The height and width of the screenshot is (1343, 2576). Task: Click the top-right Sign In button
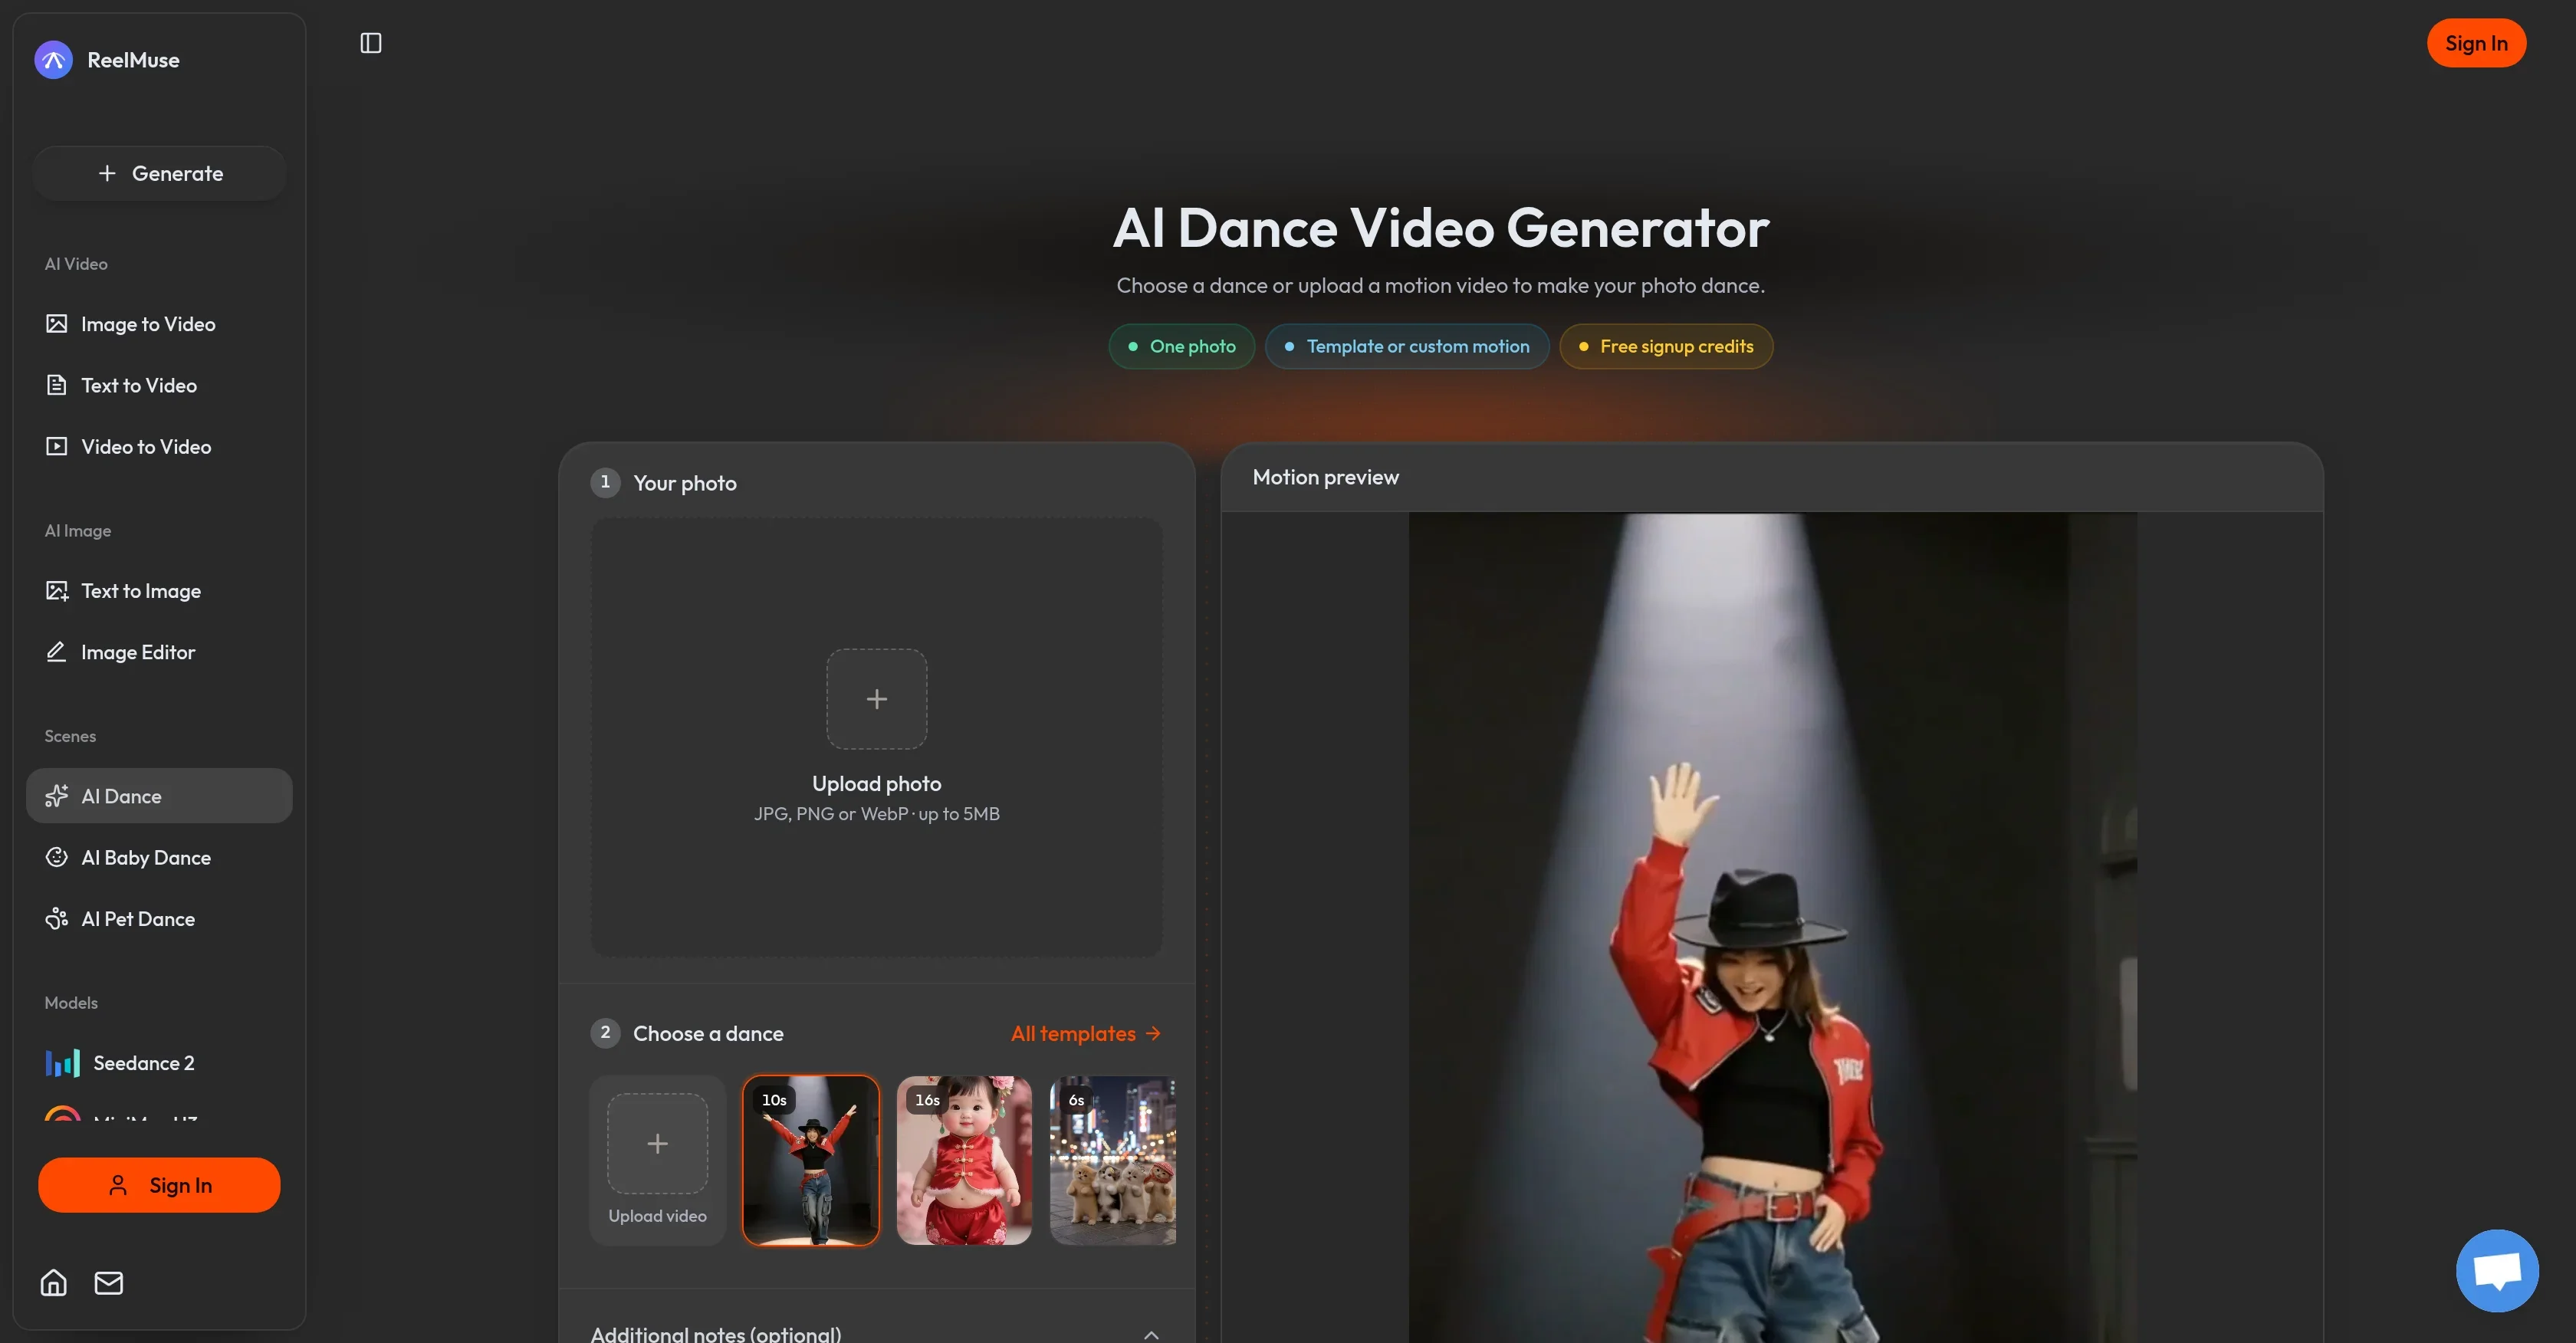(x=2476, y=43)
